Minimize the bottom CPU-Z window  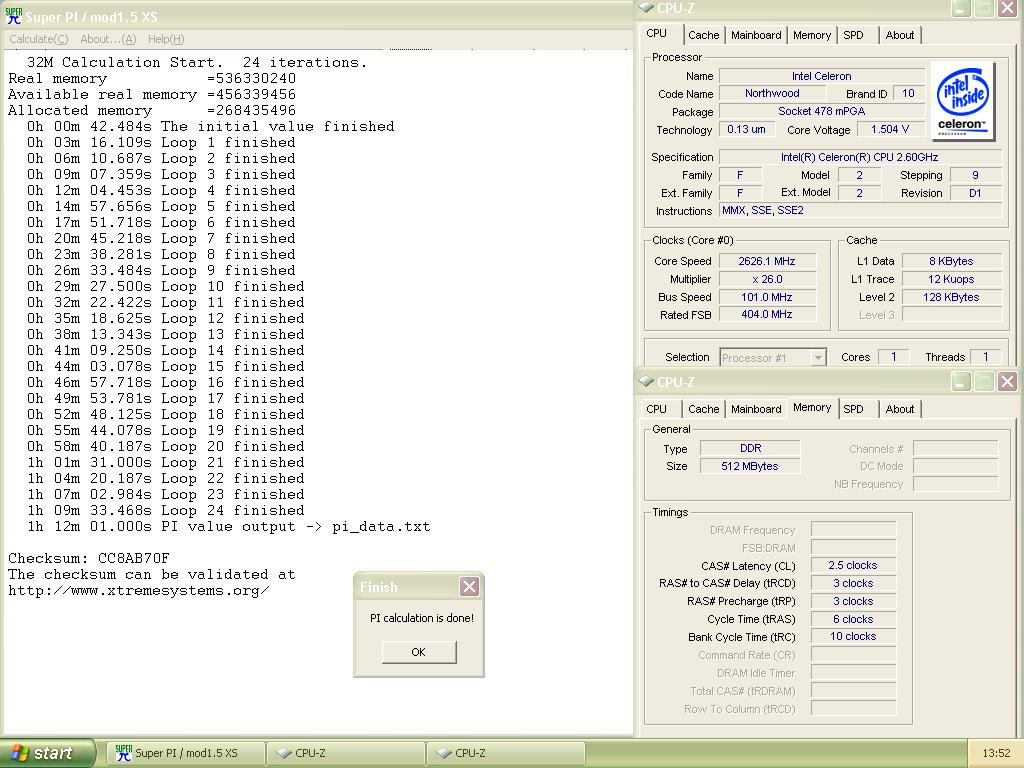(x=961, y=381)
